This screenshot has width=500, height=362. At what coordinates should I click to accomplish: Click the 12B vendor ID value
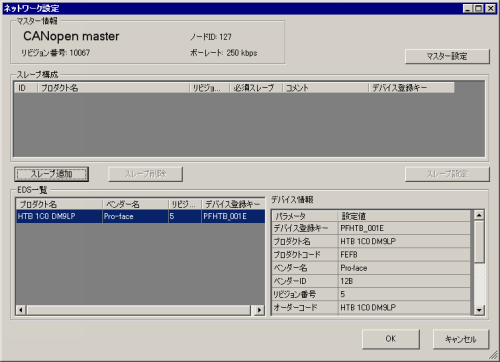(404, 281)
